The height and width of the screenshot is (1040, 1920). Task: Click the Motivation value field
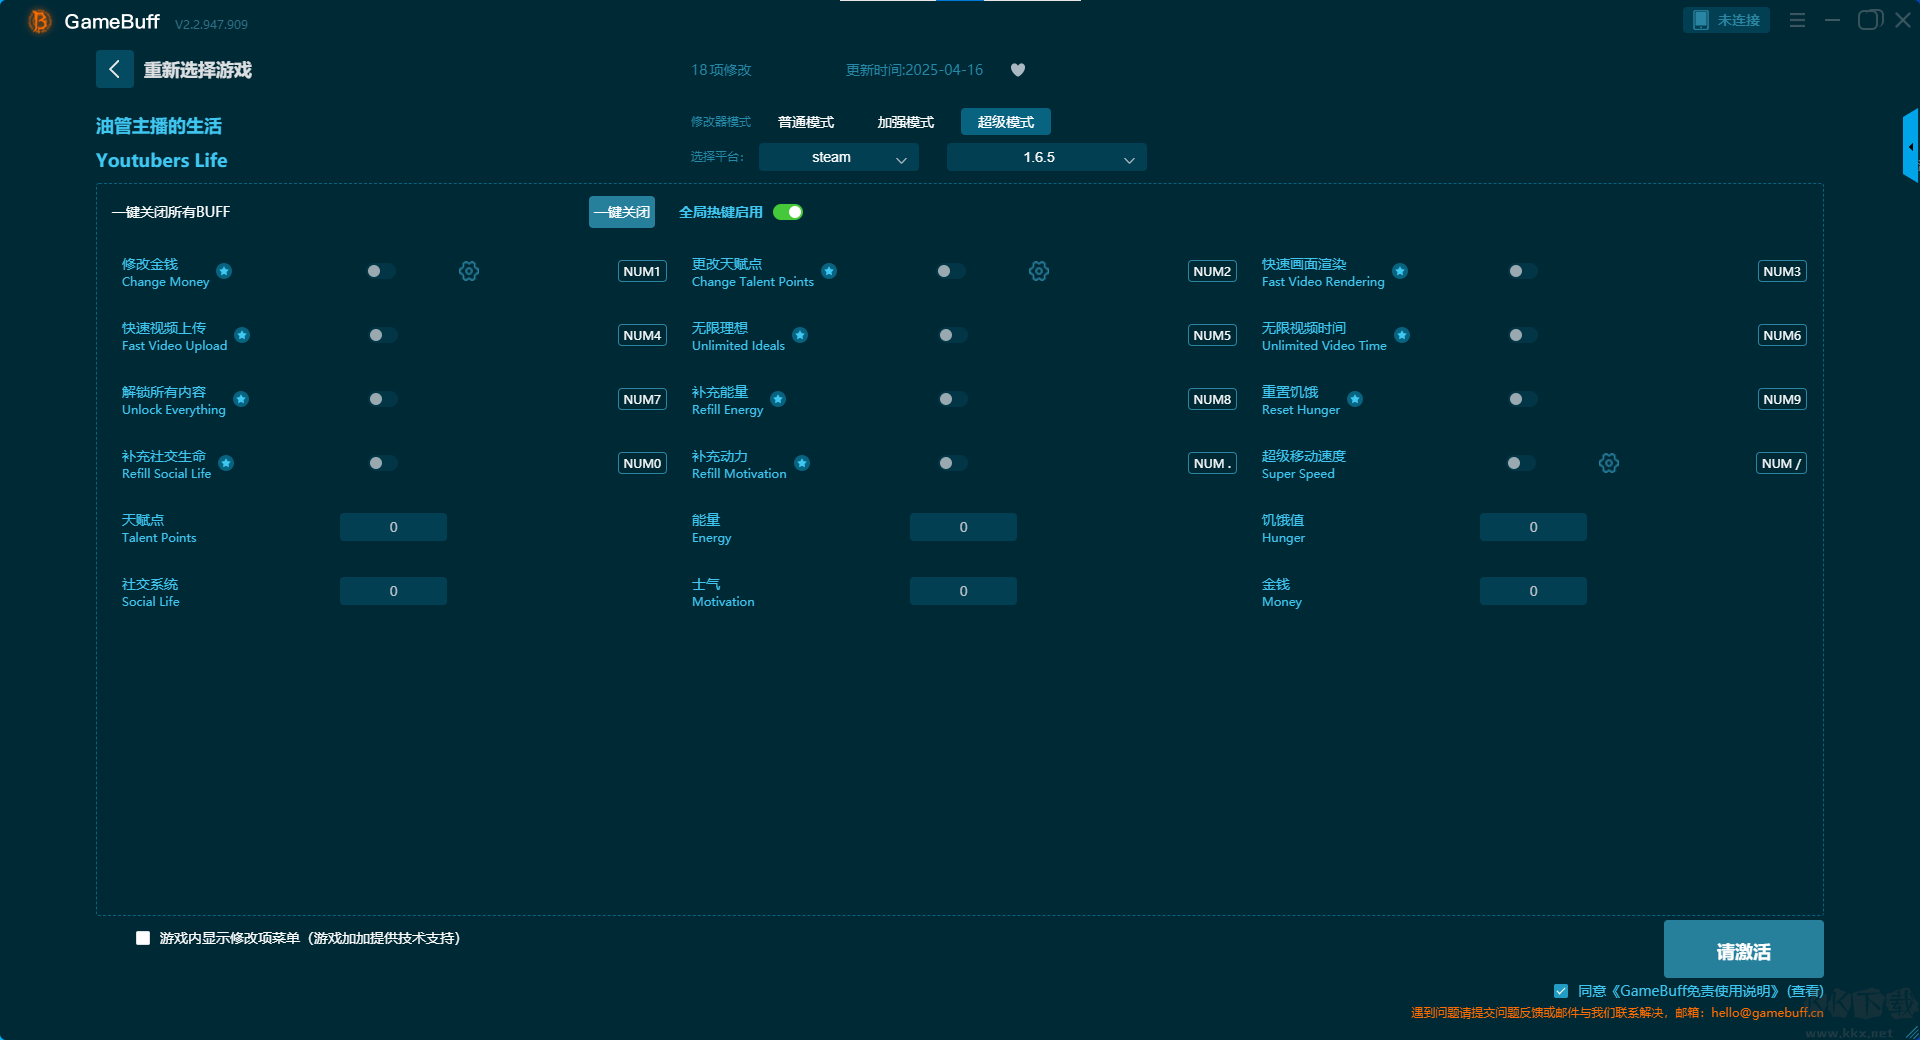point(963,591)
